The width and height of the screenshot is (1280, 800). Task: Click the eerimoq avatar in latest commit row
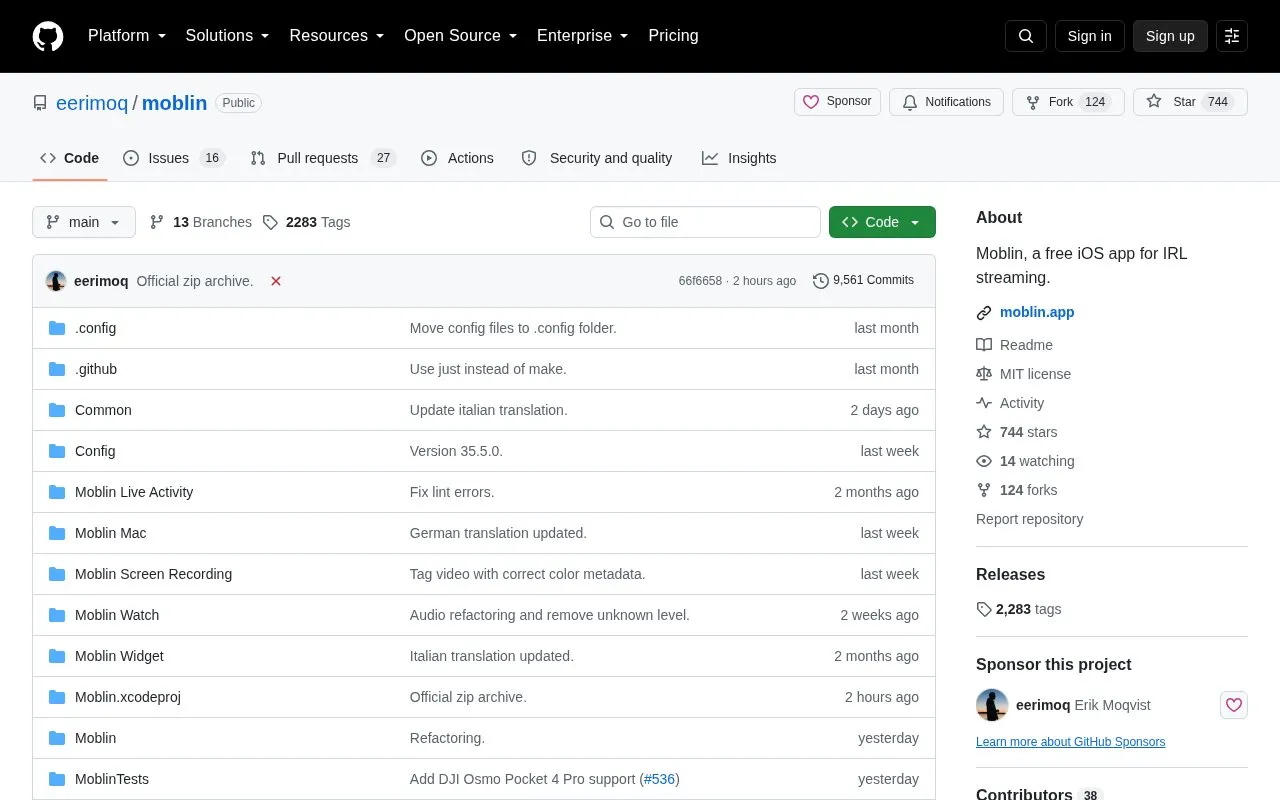(x=56, y=281)
